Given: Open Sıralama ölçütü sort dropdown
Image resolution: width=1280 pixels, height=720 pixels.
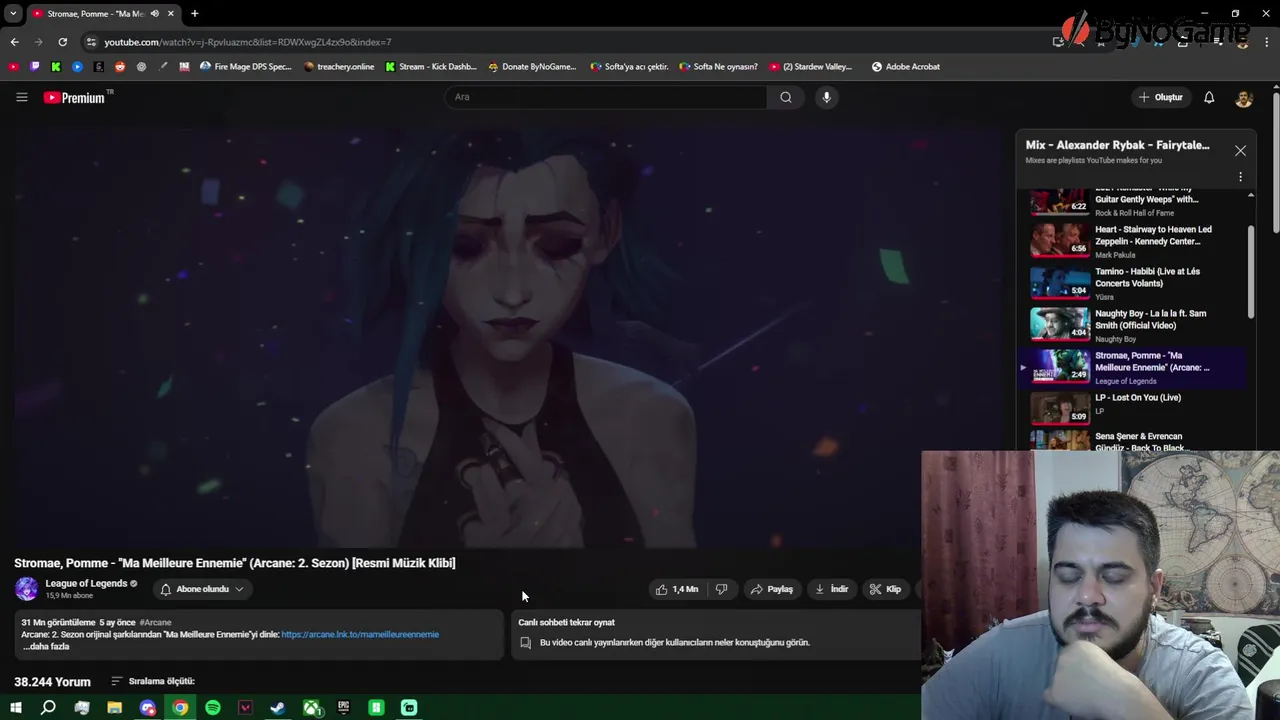Looking at the screenshot, I should point(152,681).
